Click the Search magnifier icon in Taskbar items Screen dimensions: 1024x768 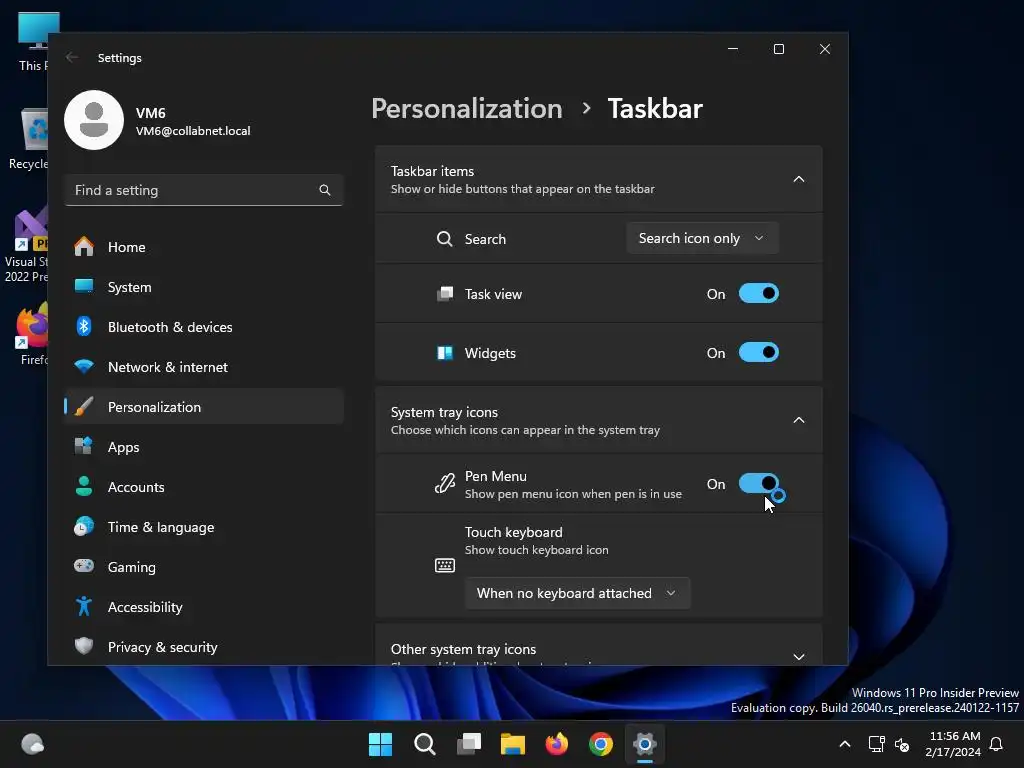(444, 239)
